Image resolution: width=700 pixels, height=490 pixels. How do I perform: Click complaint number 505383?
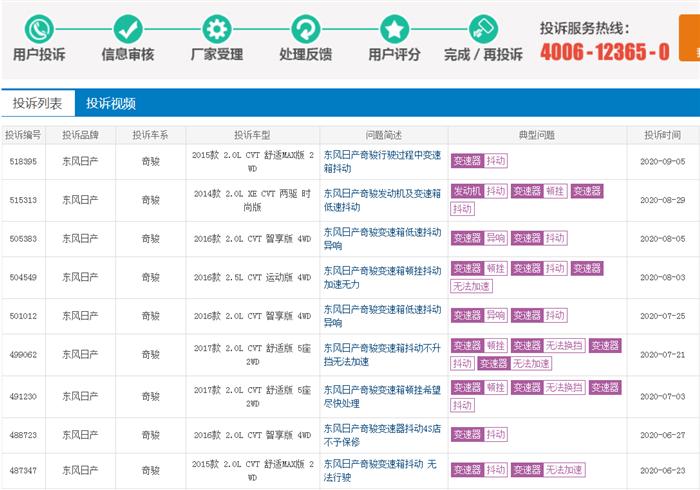click(23, 239)
